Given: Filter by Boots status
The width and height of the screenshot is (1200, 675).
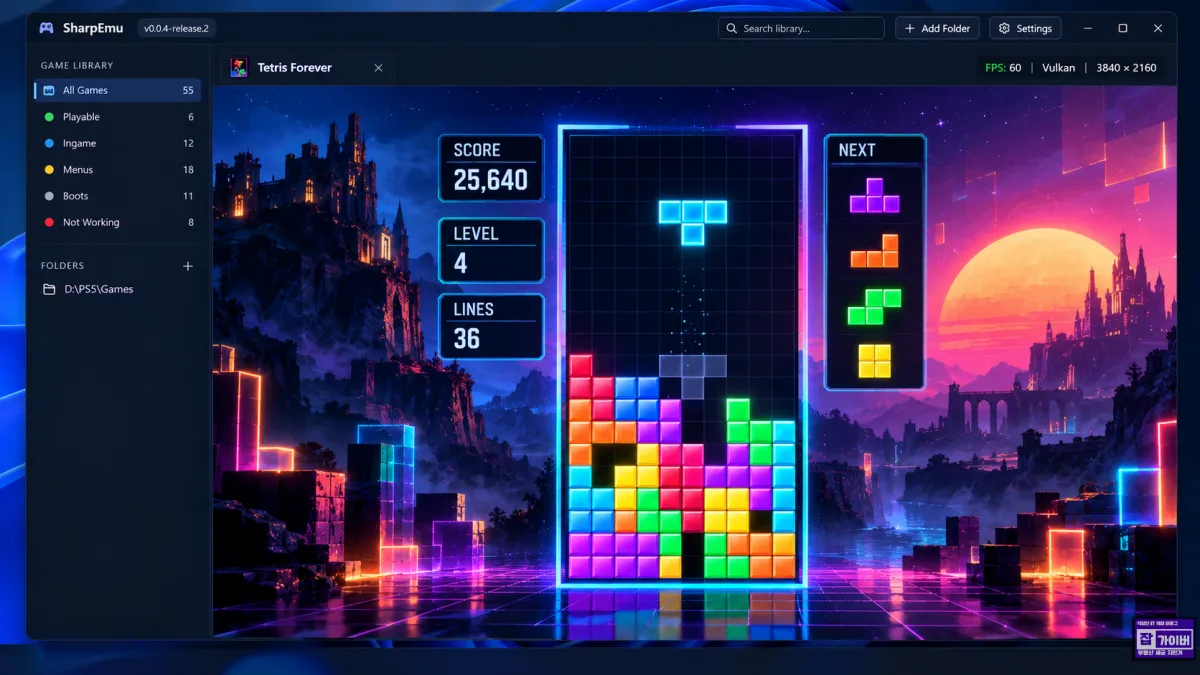Looking at the screenshot, I should click(x=117, y=196).
